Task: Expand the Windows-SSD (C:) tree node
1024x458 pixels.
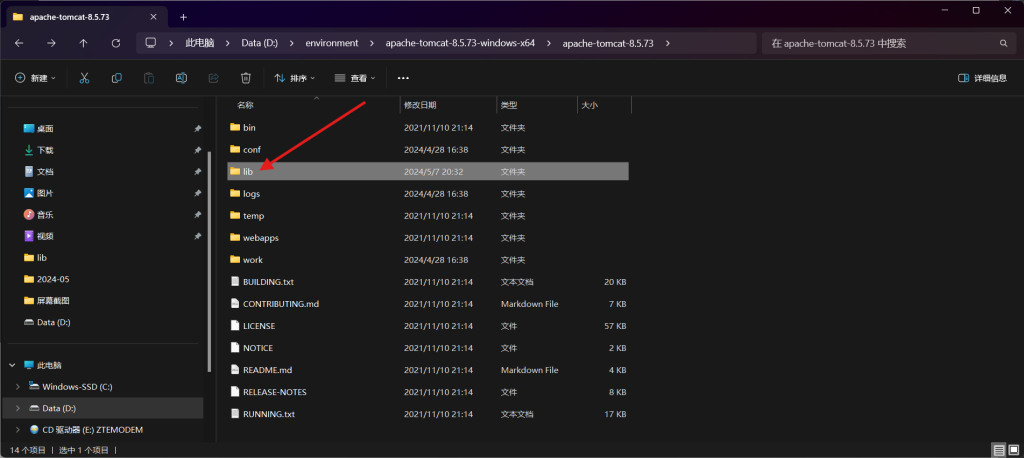Action: (x=18, y=387)
